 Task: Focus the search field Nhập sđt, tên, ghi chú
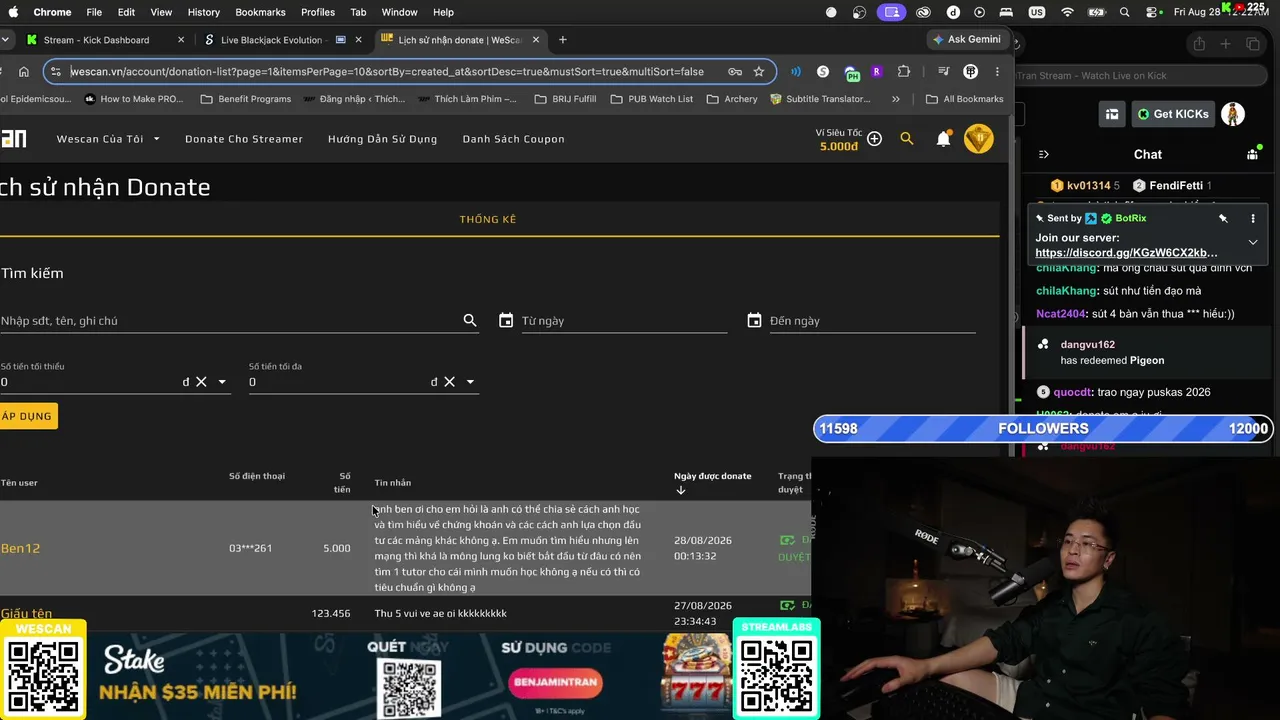(x=230, y=320)
